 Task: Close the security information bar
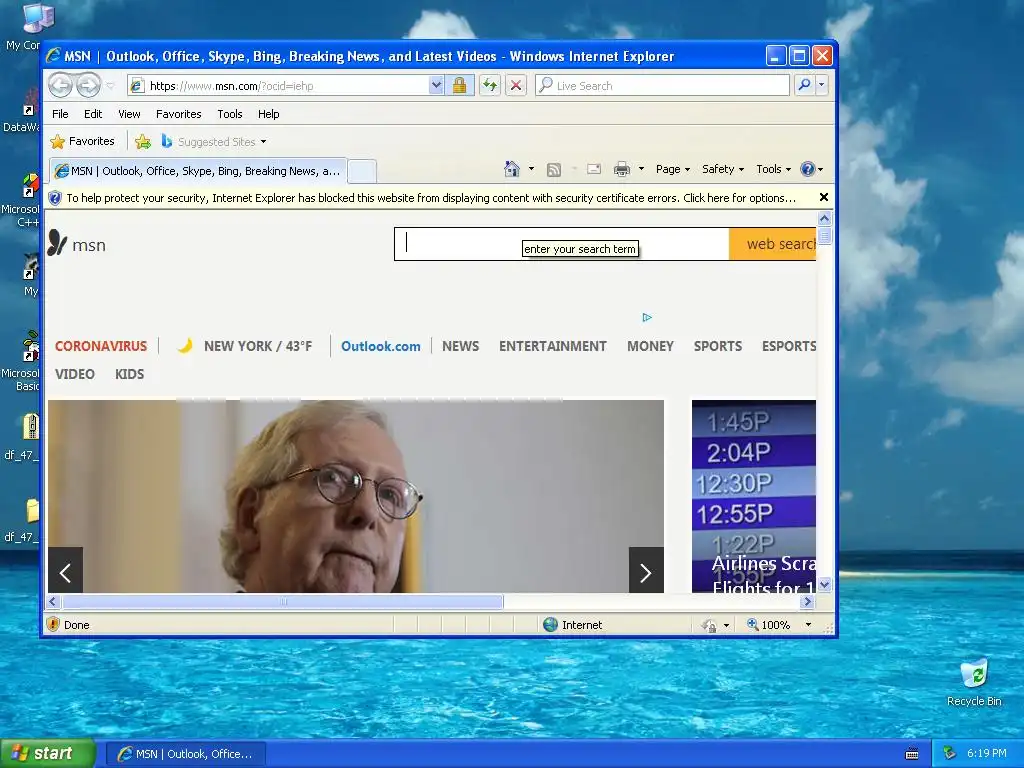click(x=824, y=197)
